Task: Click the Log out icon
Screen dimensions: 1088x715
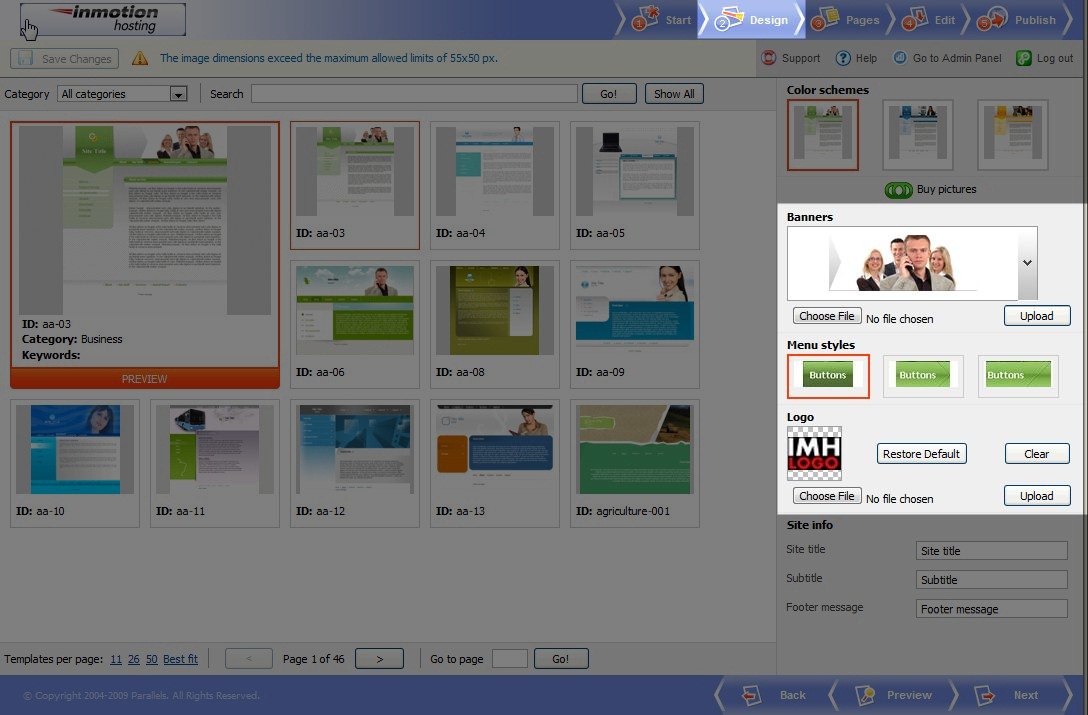Action: pyautogui.click(x=1023, y=58)
